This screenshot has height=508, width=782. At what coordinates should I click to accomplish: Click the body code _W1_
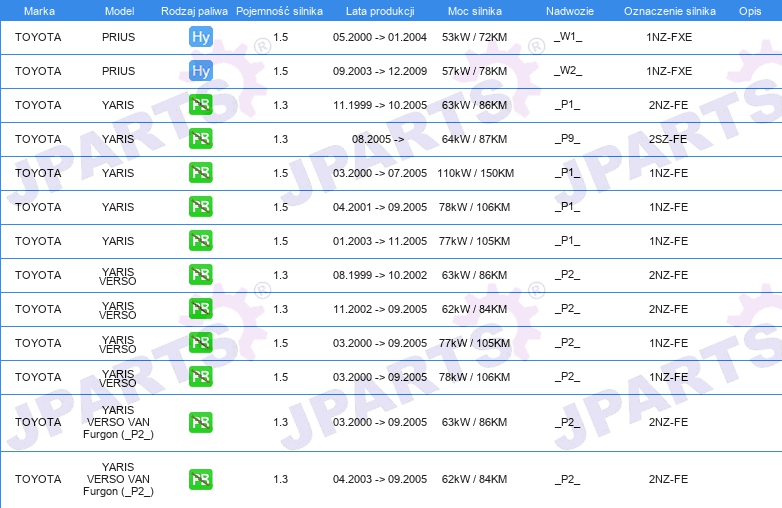pyautogui.click(x=568, y=36)
